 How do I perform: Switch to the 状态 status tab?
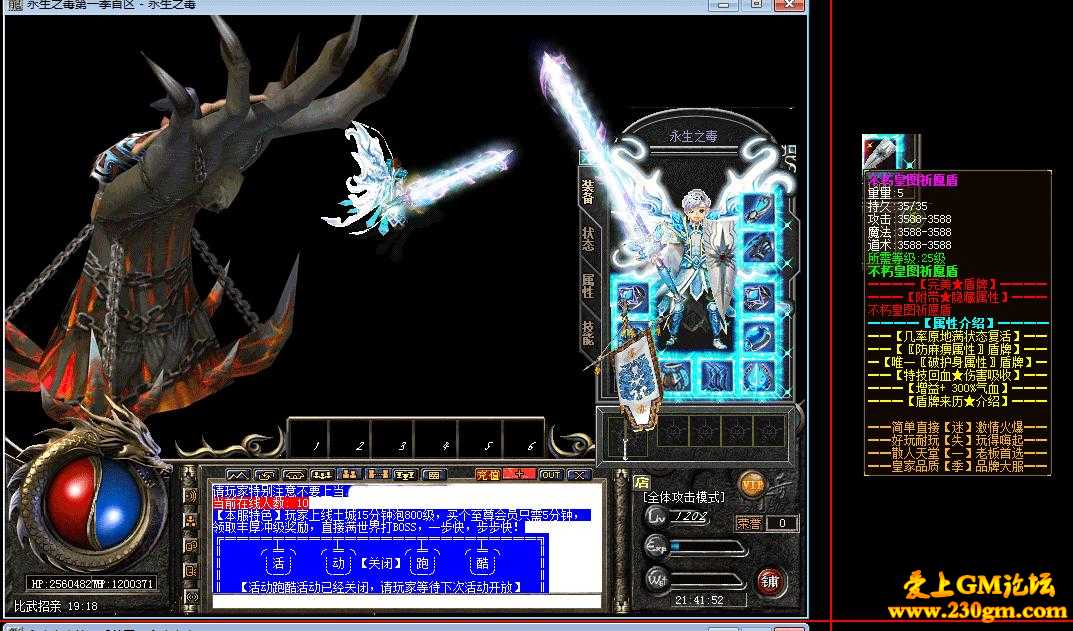click(x=588, y=238)
